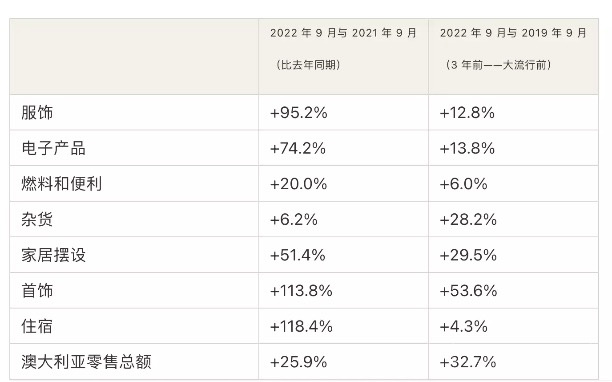This screenshot has width=612, height=382.
Task: Select the +28.2% value for 杂货
Action: [x=468, y=220]
